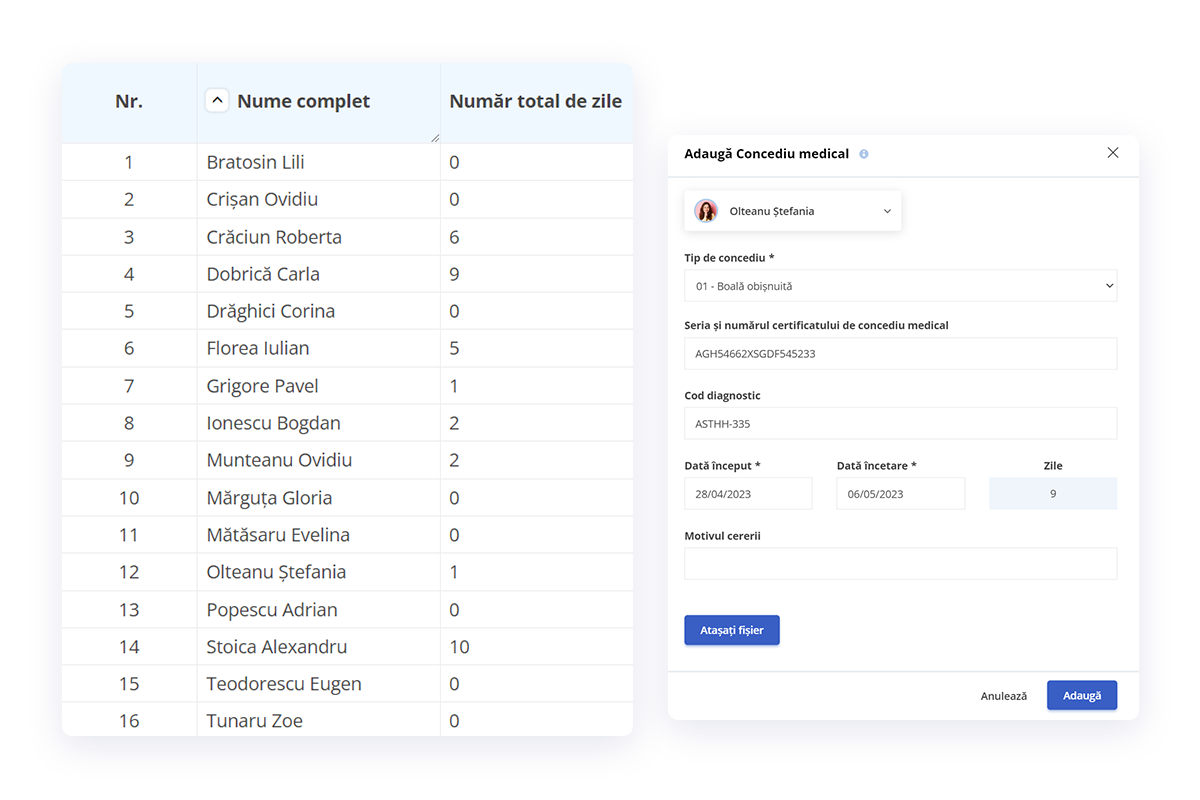Click the Motivul cererii text field
The image size is (1200, 800).
pyautogui.click(x=901, y=564)
